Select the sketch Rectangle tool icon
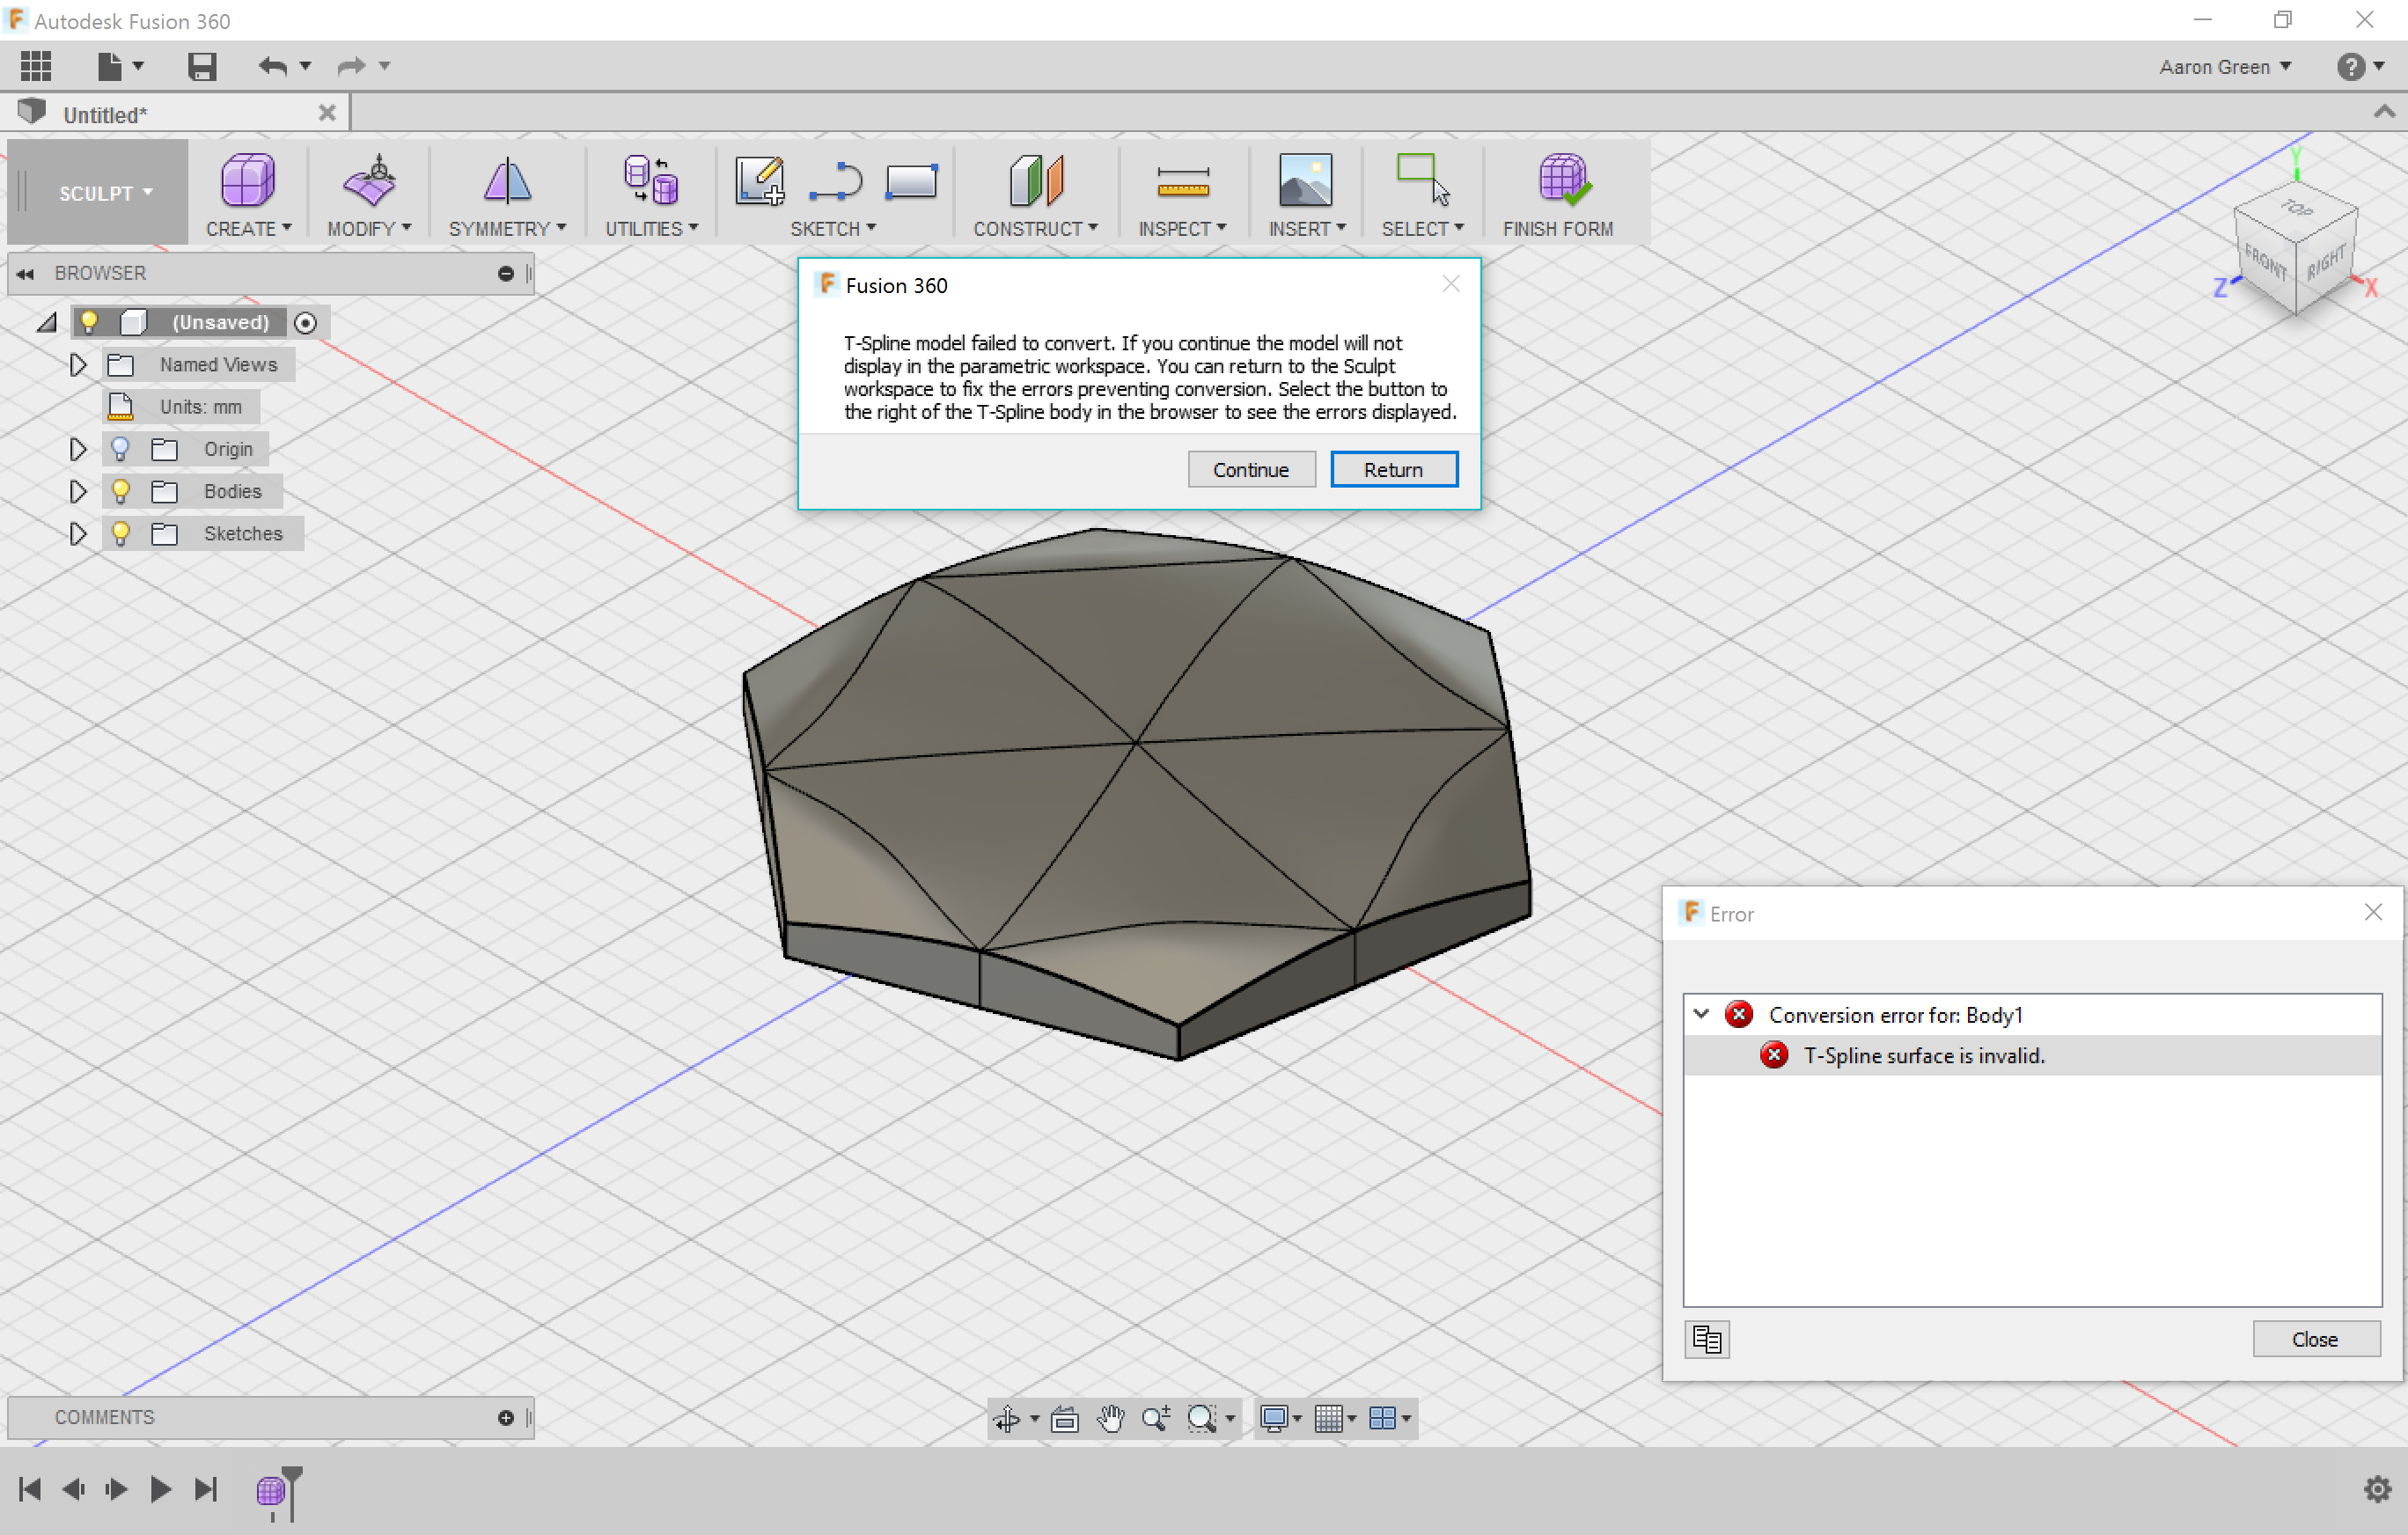The width and height of the screenshot is (2408, 1535). tap(911, 182)
